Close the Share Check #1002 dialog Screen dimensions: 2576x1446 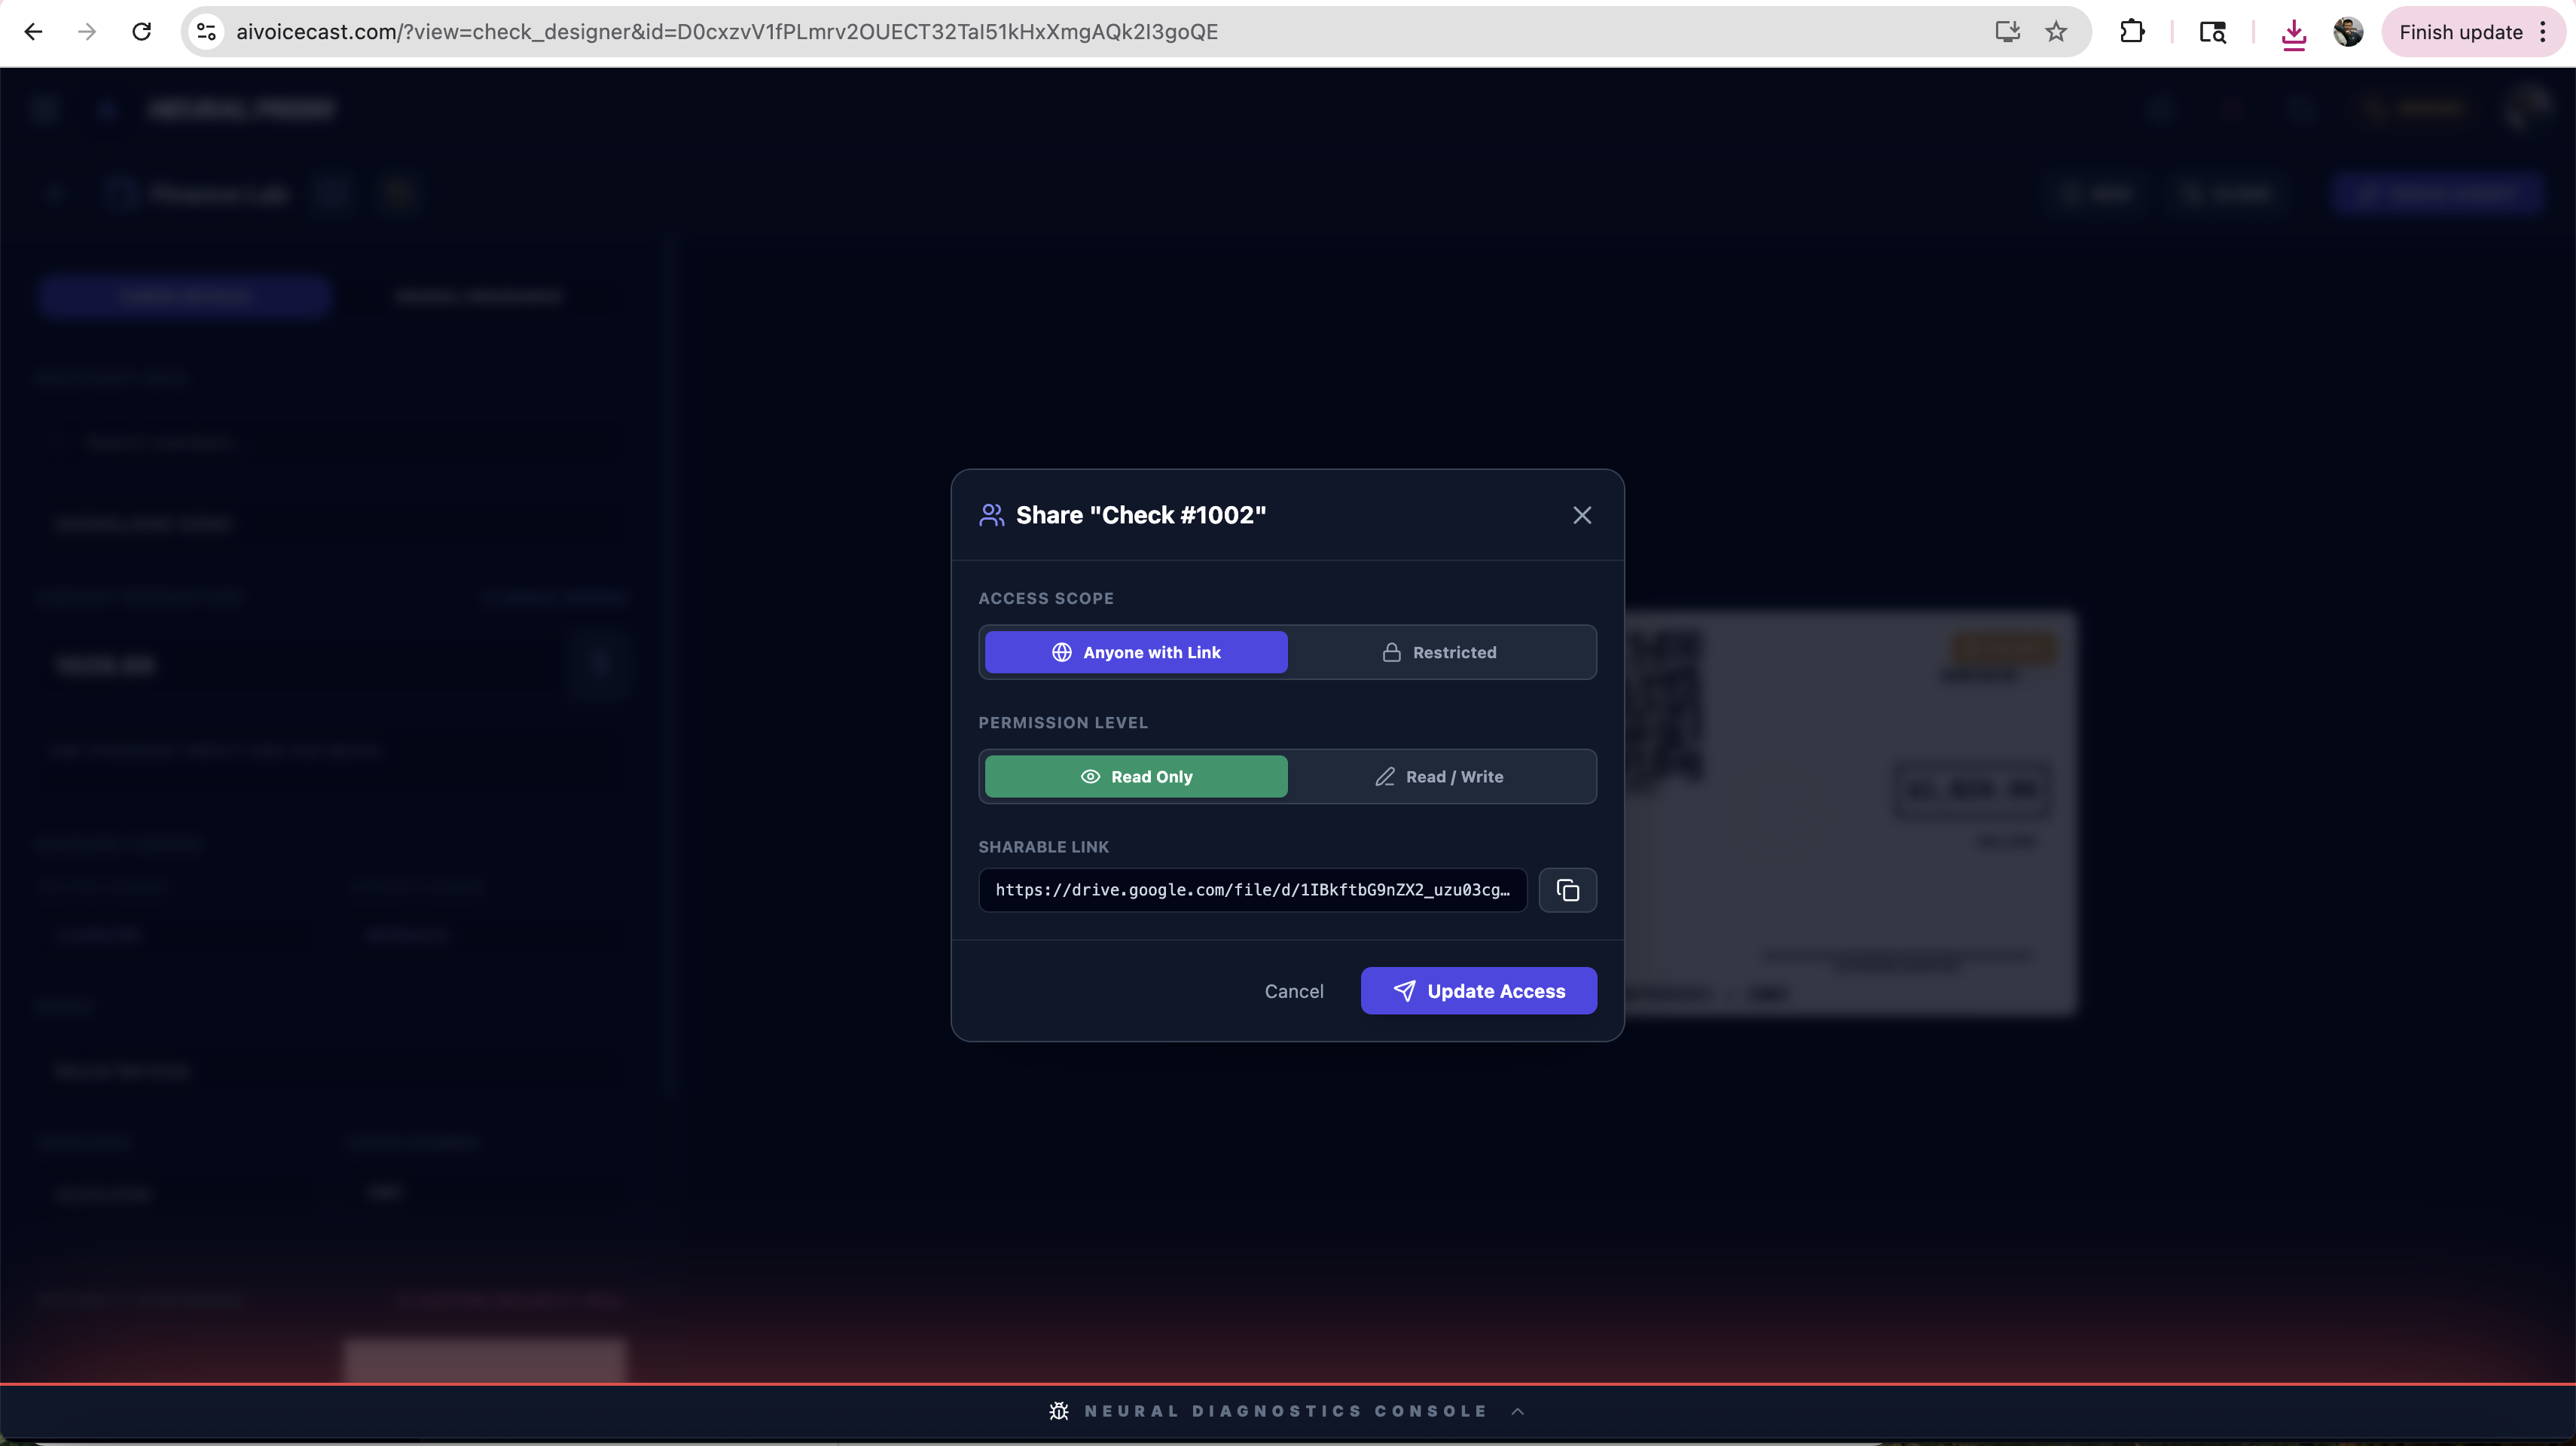click(1581, 515)
